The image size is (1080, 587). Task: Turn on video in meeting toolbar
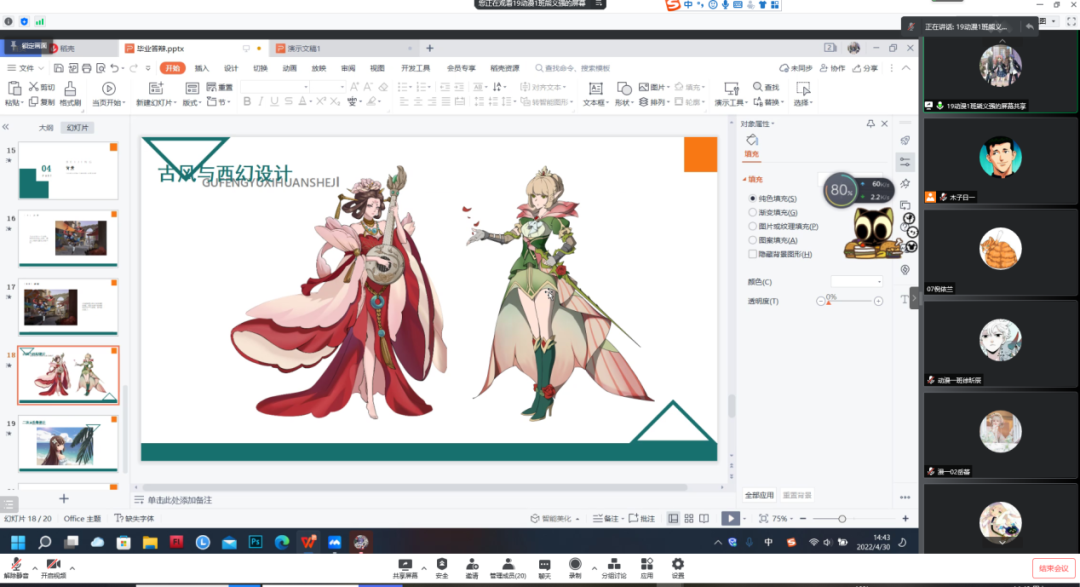pyautogui.click(x=53, y=568)
